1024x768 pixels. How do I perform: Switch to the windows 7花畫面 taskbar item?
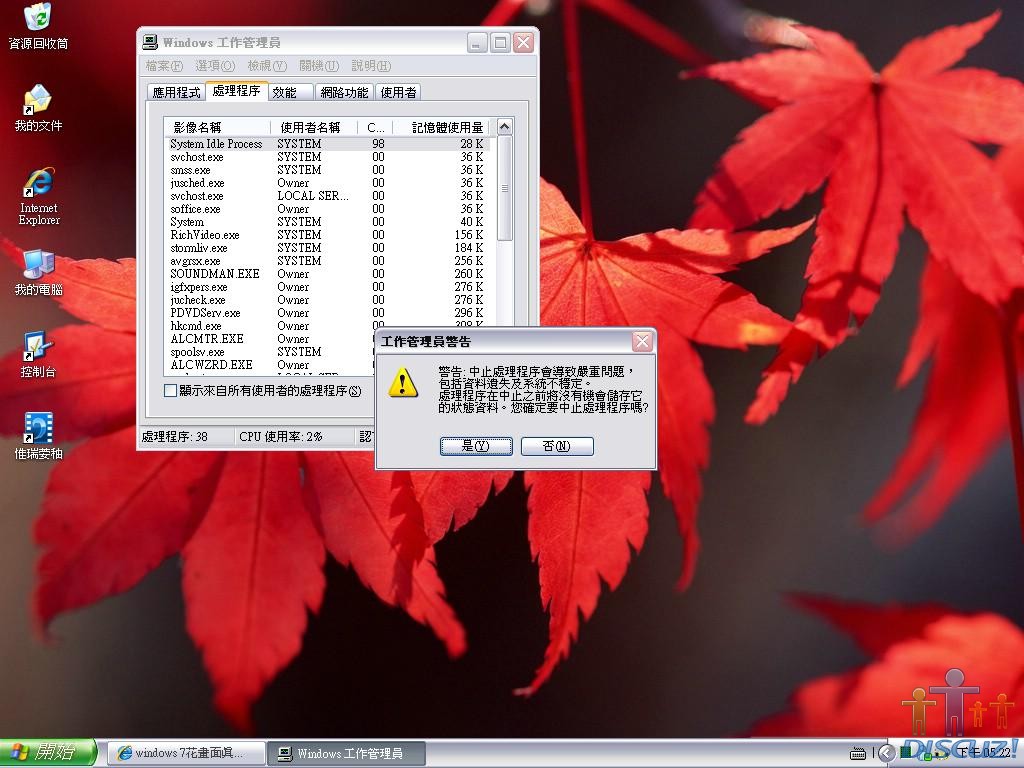point(187,753)
